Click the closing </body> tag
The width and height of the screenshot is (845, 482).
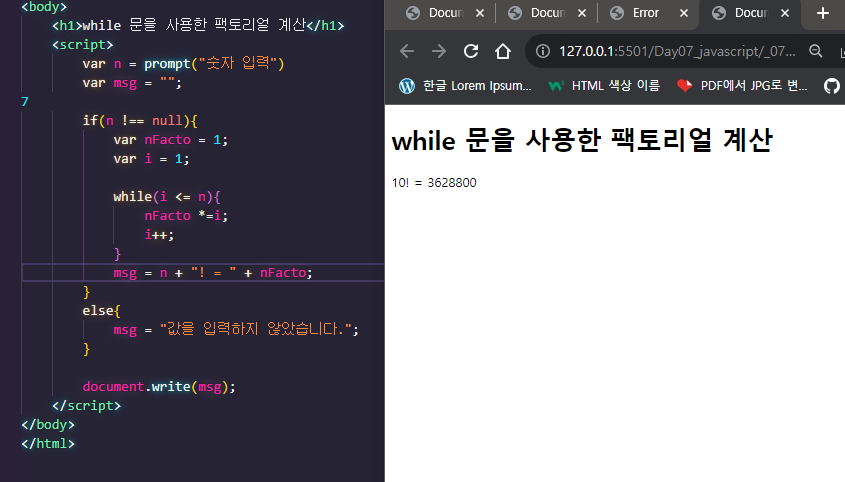(x=48, y=425)
